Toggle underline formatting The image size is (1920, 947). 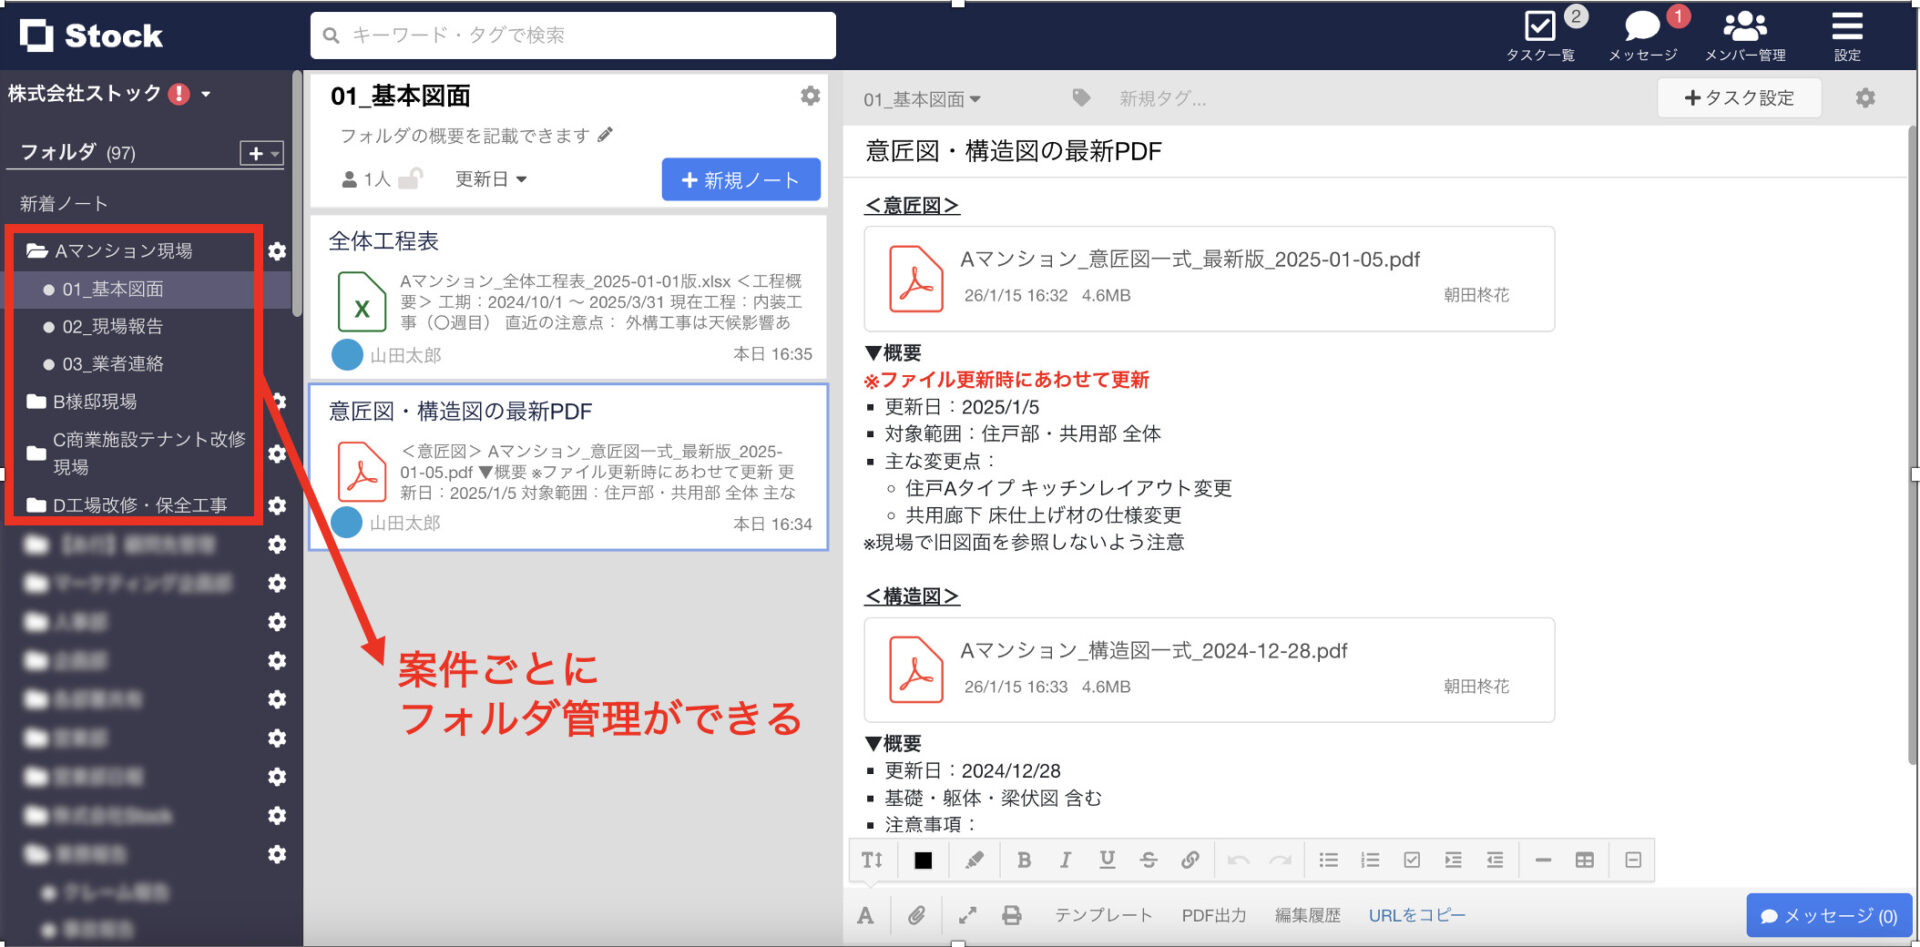tap(1106, 859)
